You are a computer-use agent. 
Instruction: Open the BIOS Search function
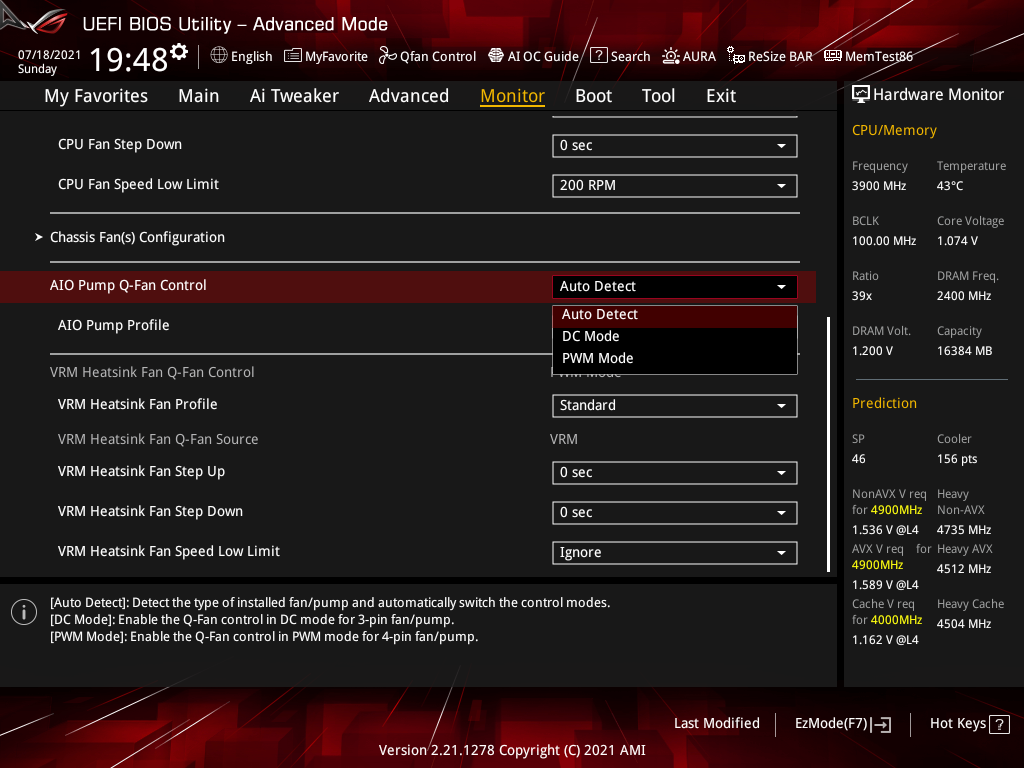point(620,56)
